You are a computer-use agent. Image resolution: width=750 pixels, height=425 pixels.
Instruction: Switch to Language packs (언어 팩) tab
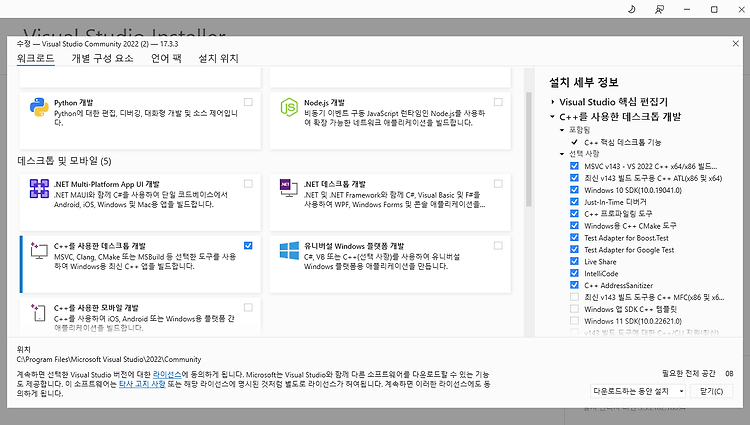click(x=166, y=58)
